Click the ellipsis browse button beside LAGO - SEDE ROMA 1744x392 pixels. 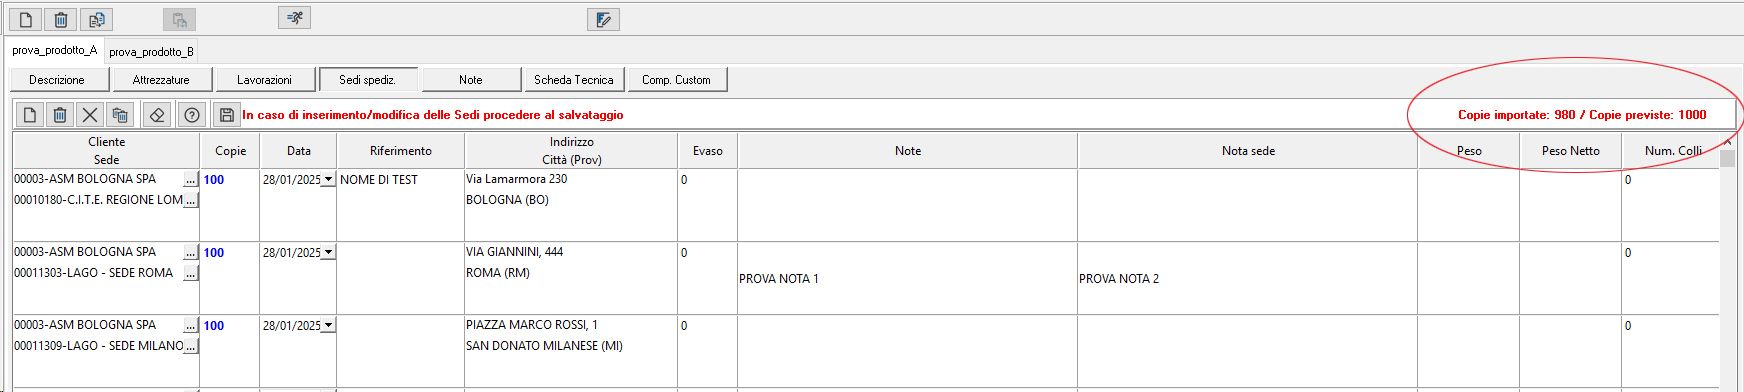191,273
